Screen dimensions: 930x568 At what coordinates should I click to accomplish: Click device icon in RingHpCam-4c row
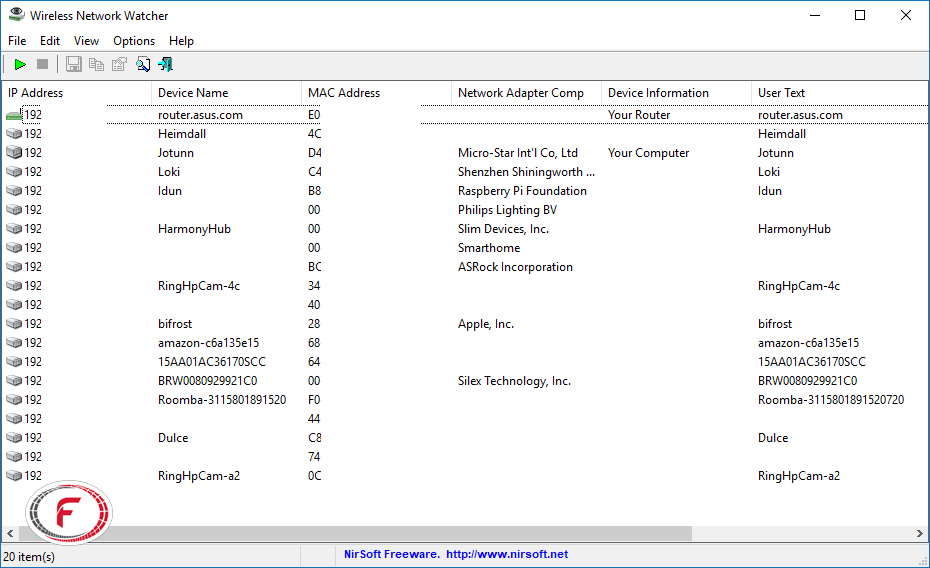[x=14, y=286]
